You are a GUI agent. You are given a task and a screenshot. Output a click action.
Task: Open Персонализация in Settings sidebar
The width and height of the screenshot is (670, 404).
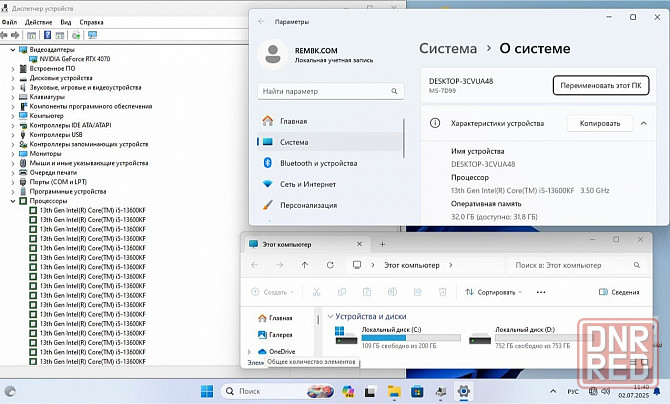point(329,205)
